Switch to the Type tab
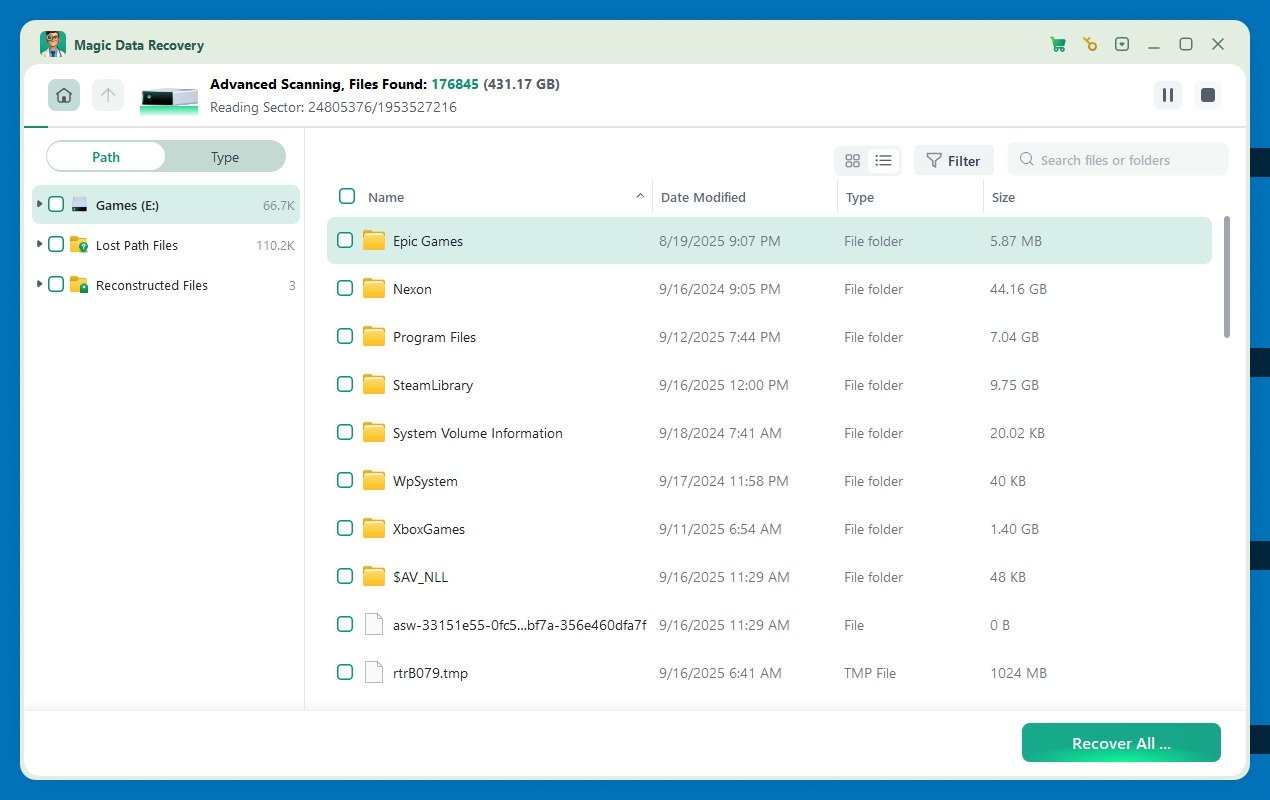Viewport: 1270px width, 800px height. (224, 157)
